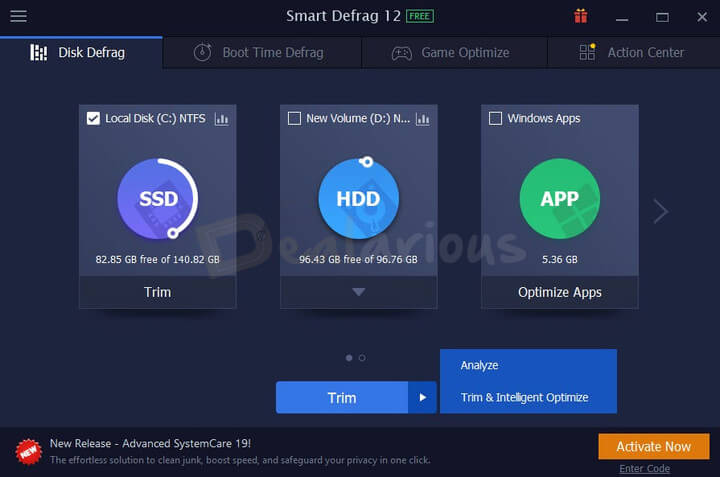Viewport: 720px width, 477px height.
Task: Uncheck the Local Disk (C:) checkbox
Action: [x=93, y=118]
